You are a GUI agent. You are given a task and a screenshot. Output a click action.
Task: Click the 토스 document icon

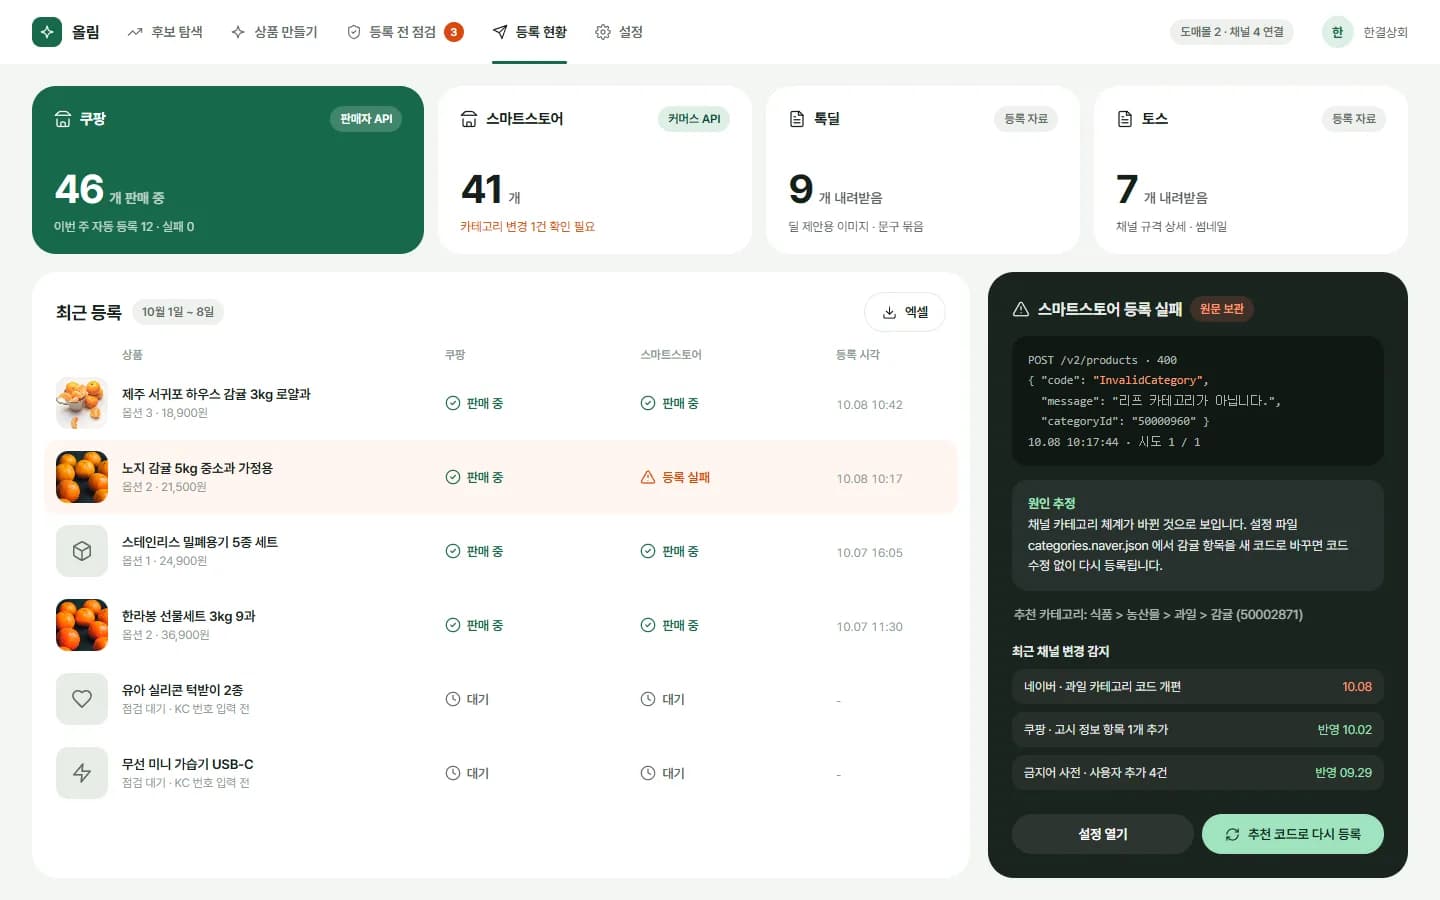(1125, 119)
